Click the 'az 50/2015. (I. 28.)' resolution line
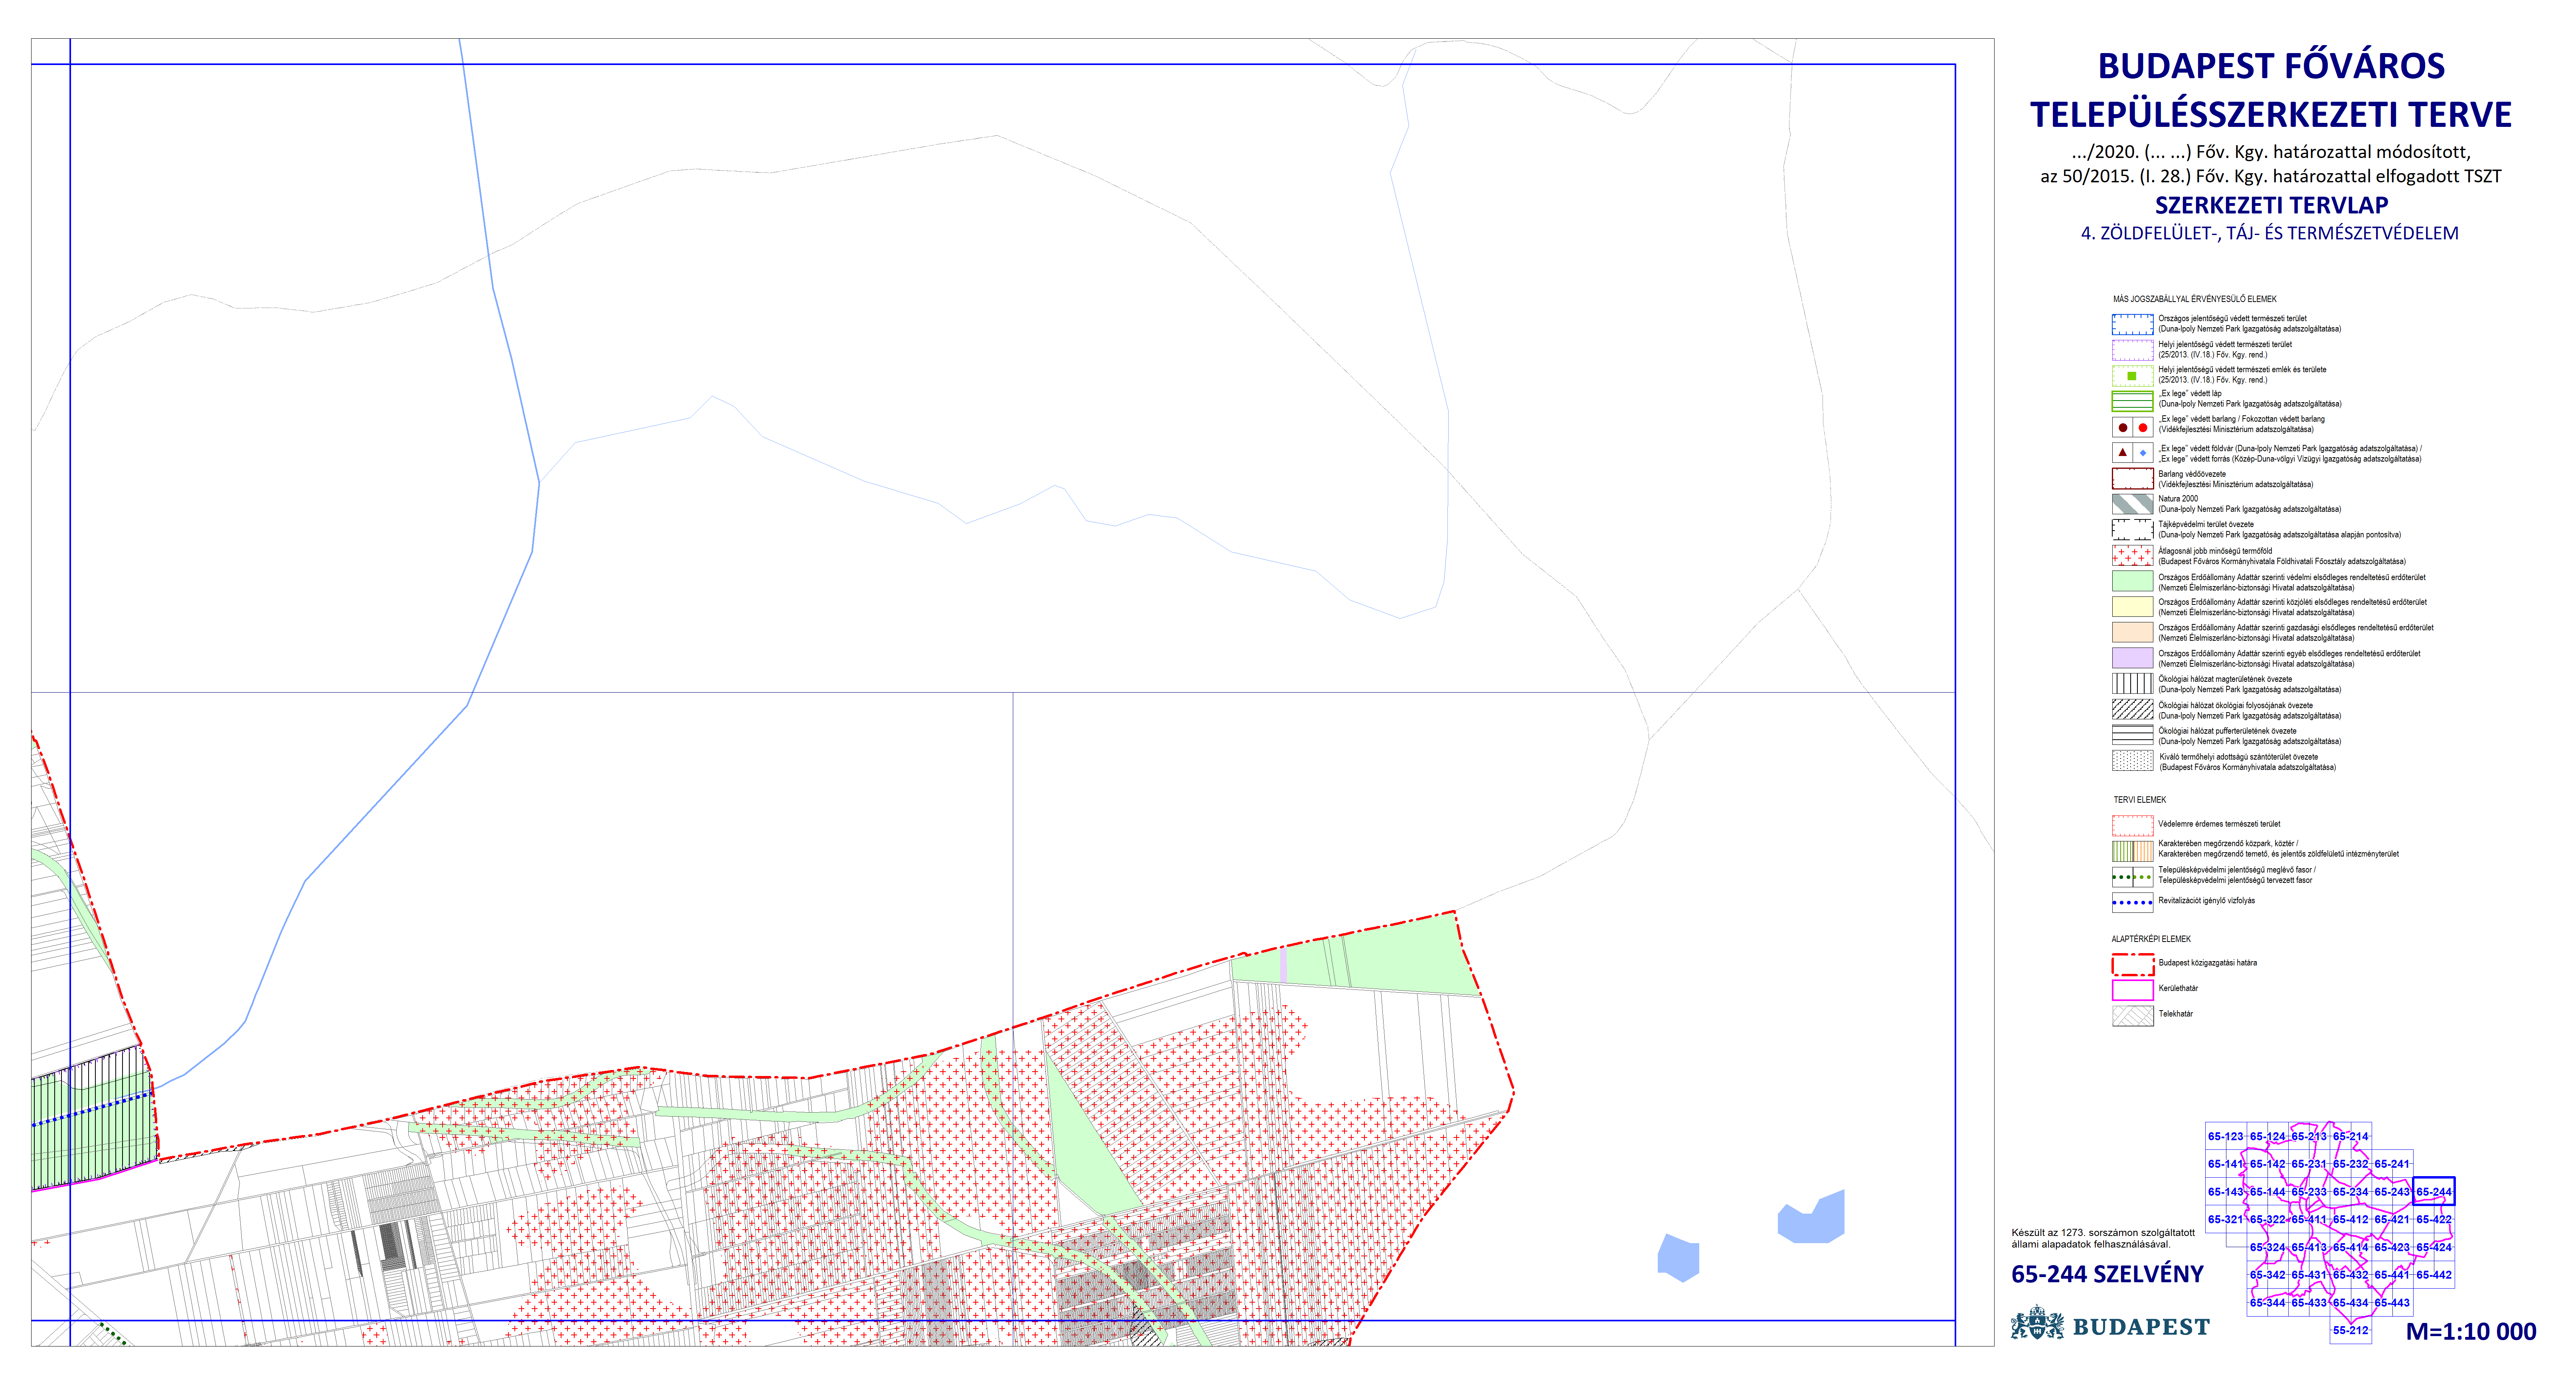This screenshot has width=2576, height=1382. tap(2271, 177)
